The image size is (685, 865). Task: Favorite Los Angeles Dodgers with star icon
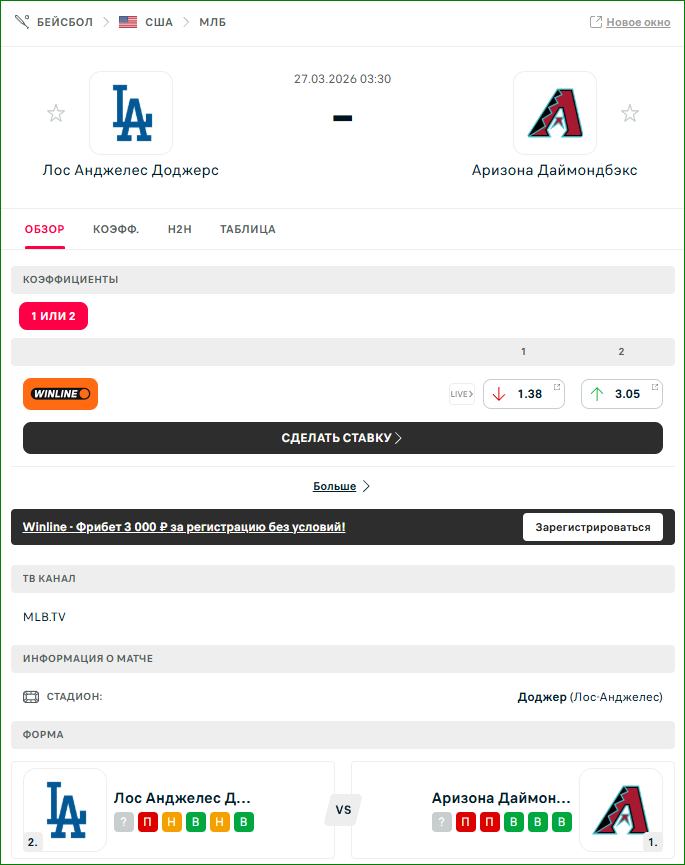(56, 113)
